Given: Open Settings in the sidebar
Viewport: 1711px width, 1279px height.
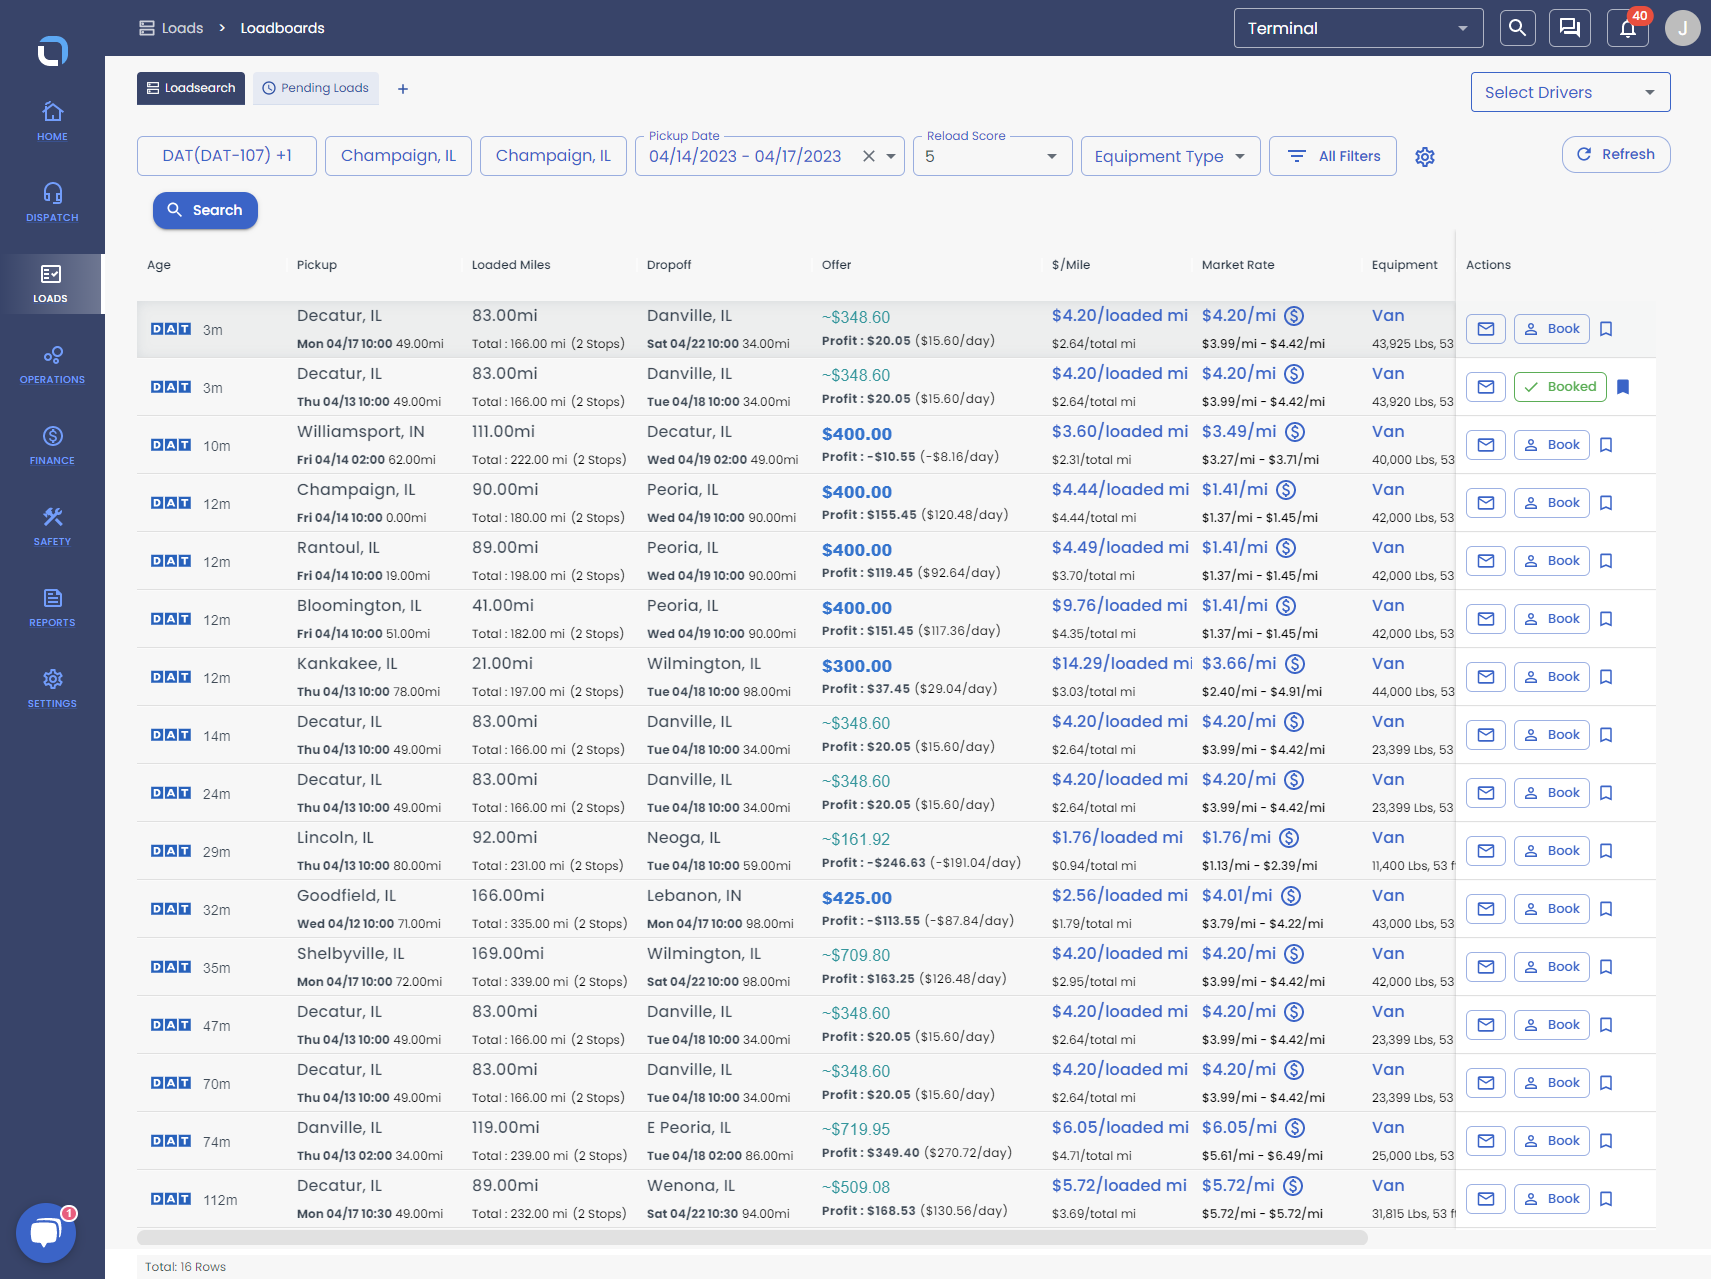Looking at the screenshot, I should [x=52, y=688].
